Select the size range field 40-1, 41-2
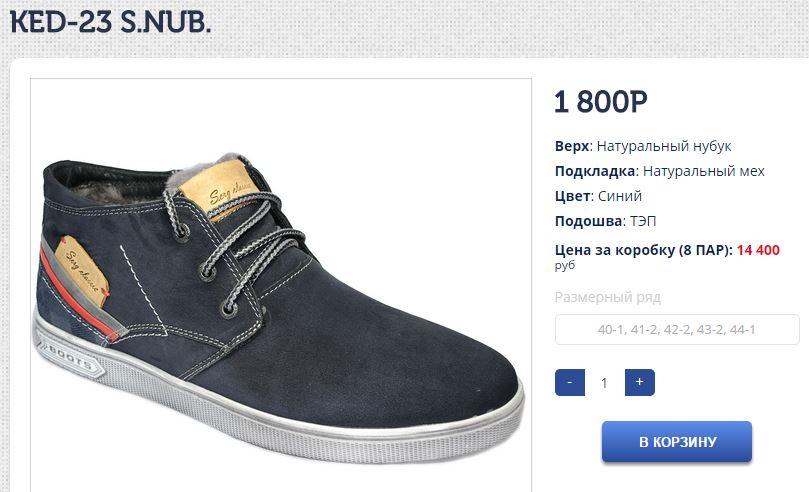Viewport: 809px width, 492px height. click(677, 329)
